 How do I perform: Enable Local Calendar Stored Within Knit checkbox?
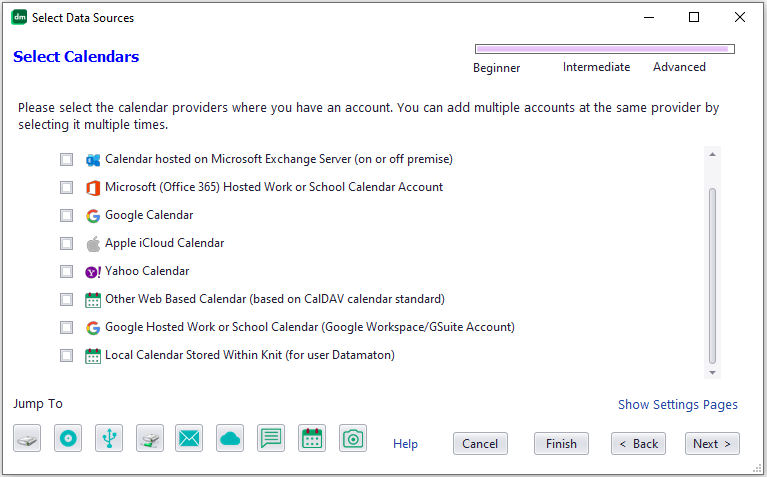click(x=67, y=355)
